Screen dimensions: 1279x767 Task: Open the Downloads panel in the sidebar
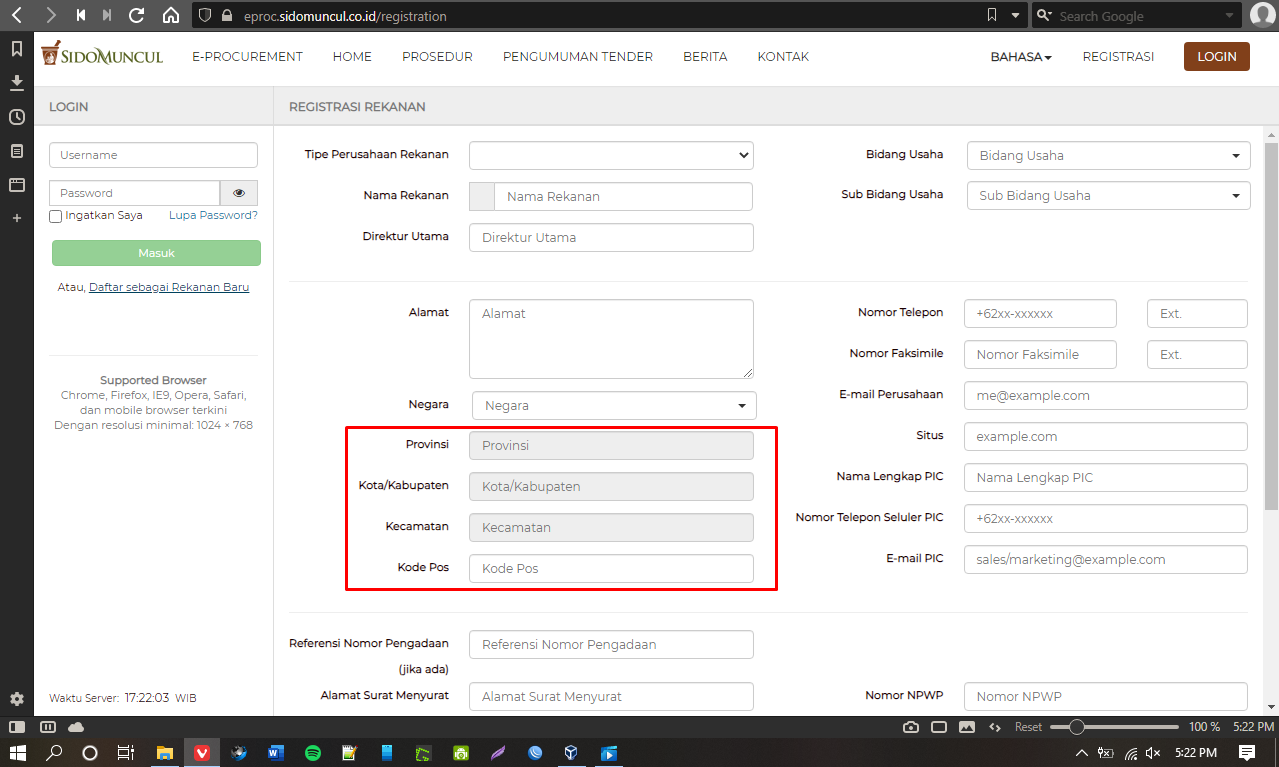click(17, 83)
